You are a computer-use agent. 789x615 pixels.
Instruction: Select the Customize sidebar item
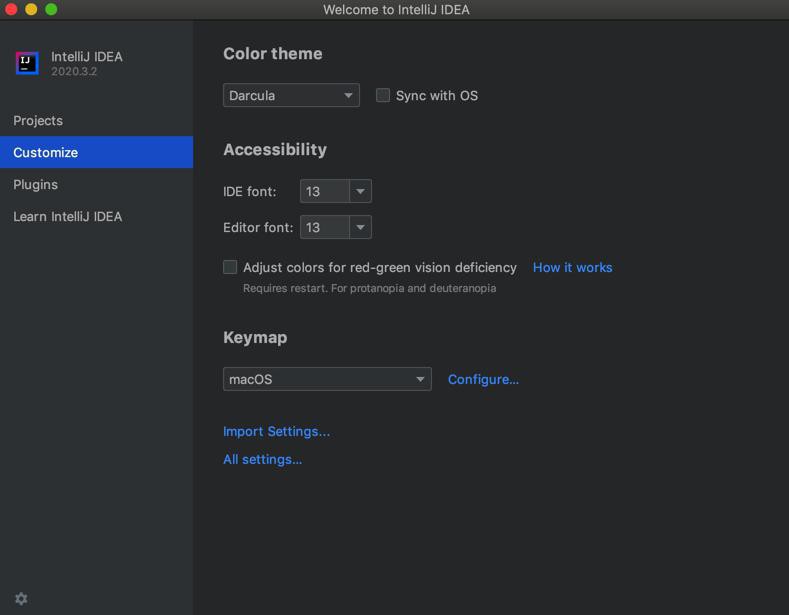coord(97,152)
